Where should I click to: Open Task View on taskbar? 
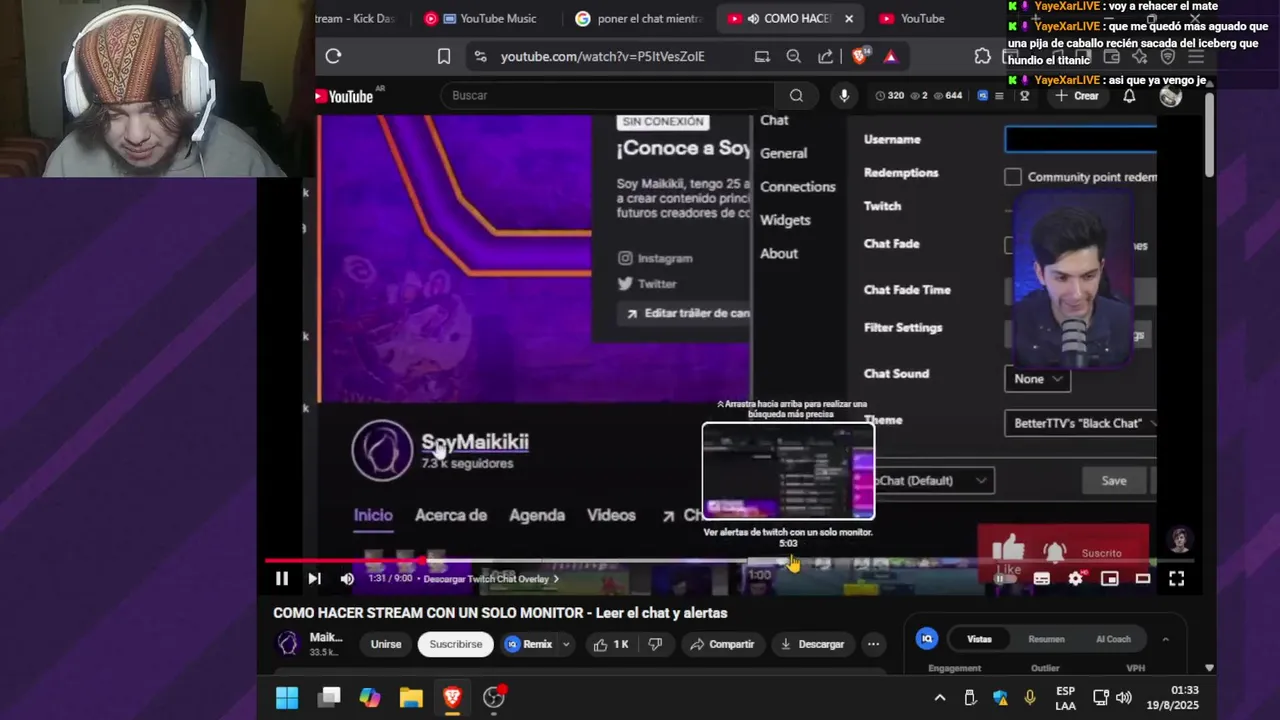click(x=329, y=698)
